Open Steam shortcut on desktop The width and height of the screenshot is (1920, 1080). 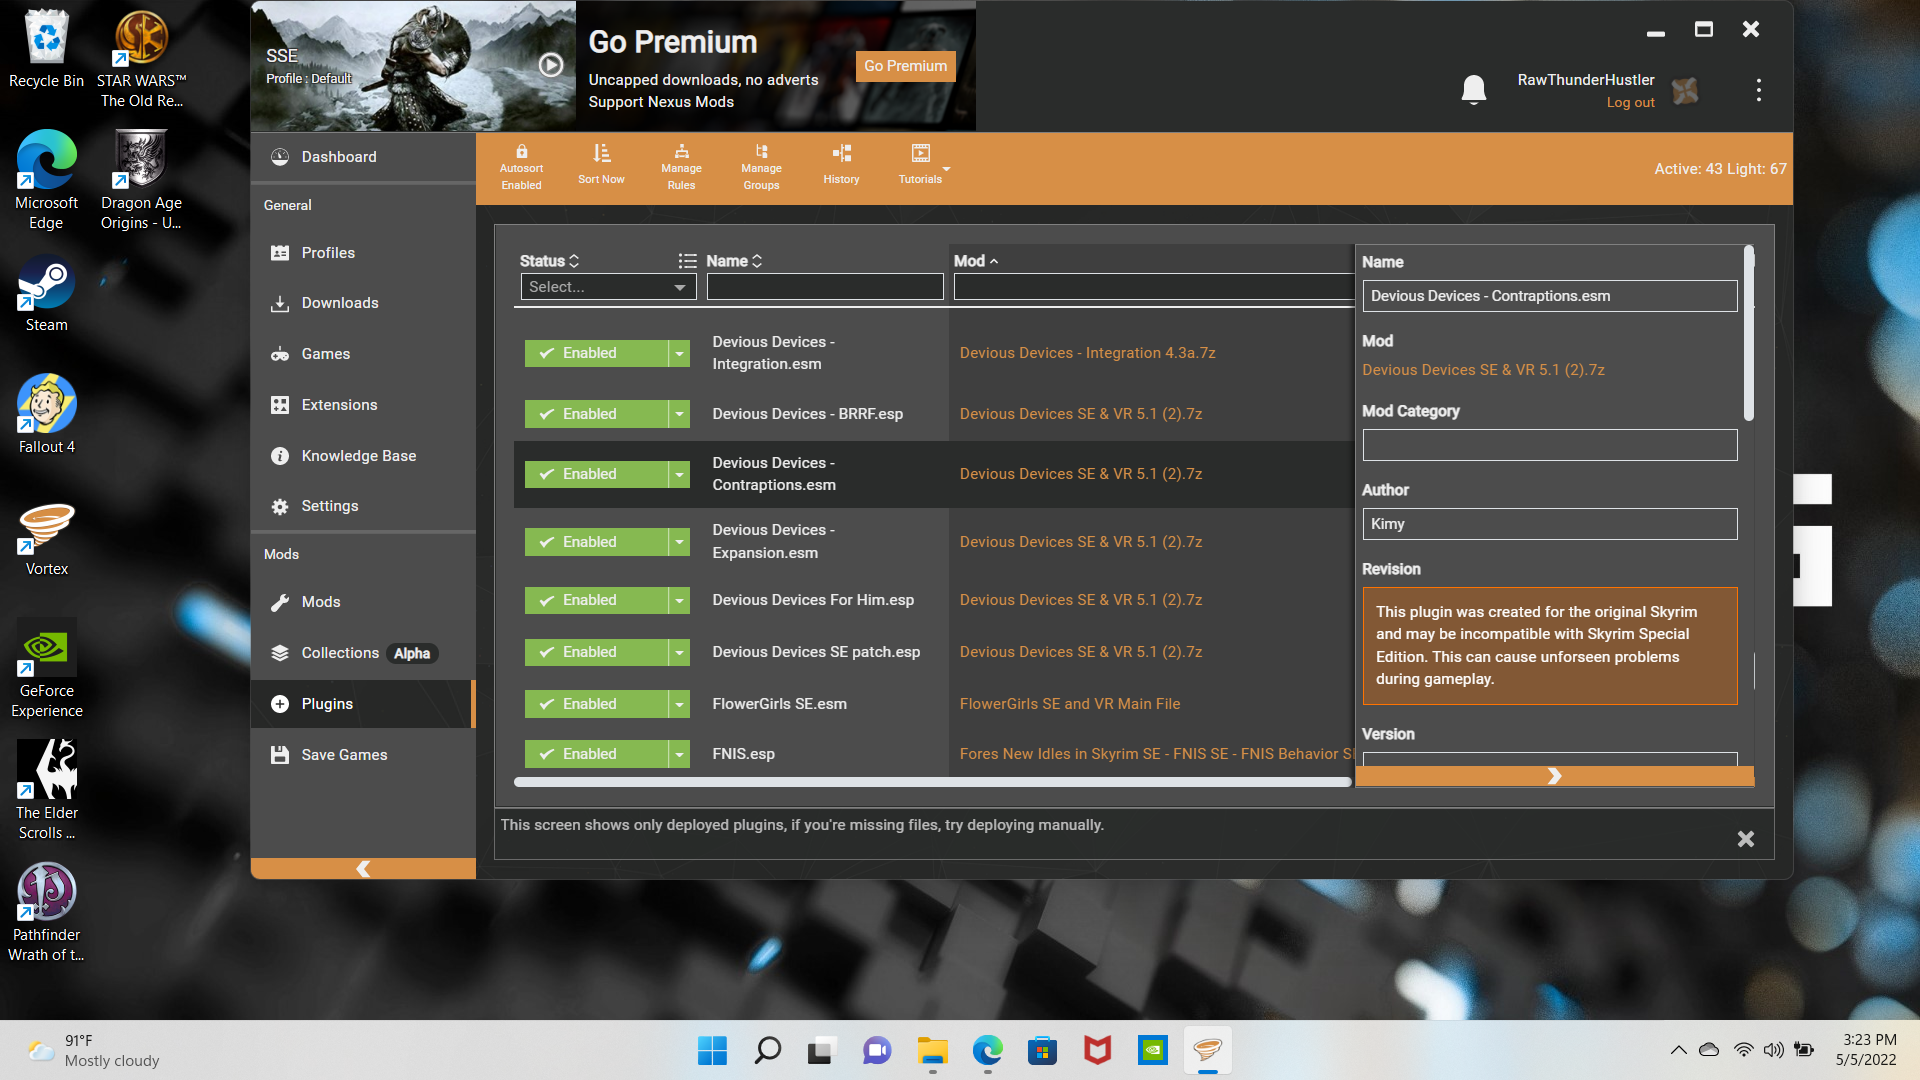point(47,296)
